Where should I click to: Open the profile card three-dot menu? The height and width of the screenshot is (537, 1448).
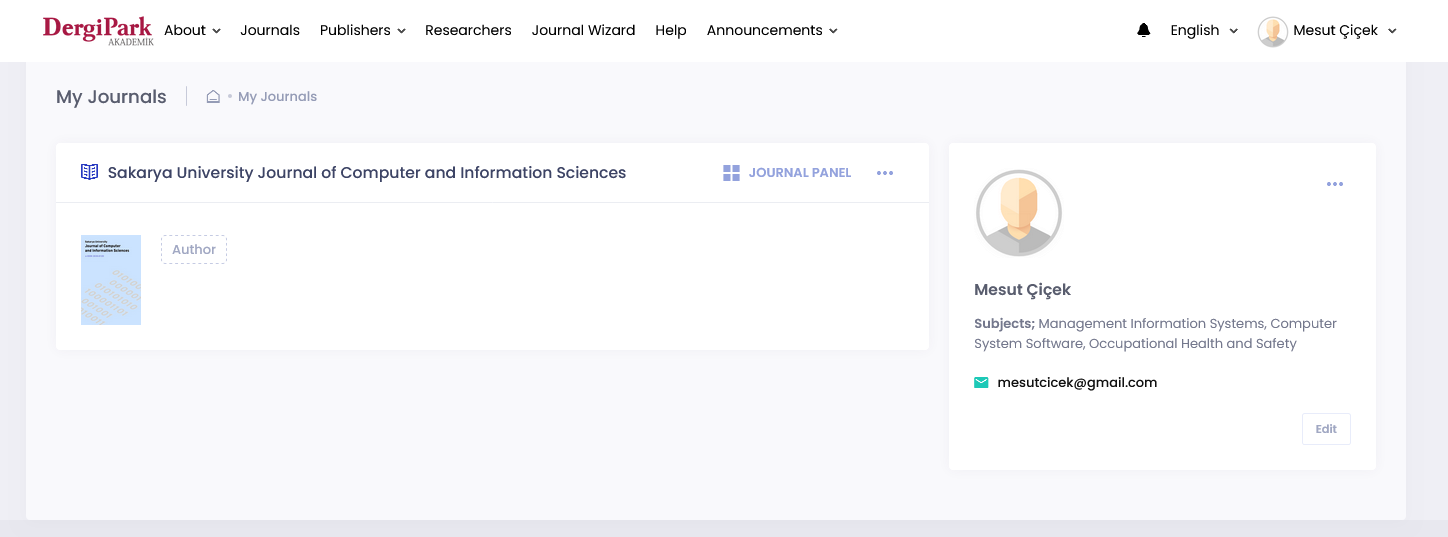click(1335, 184)
